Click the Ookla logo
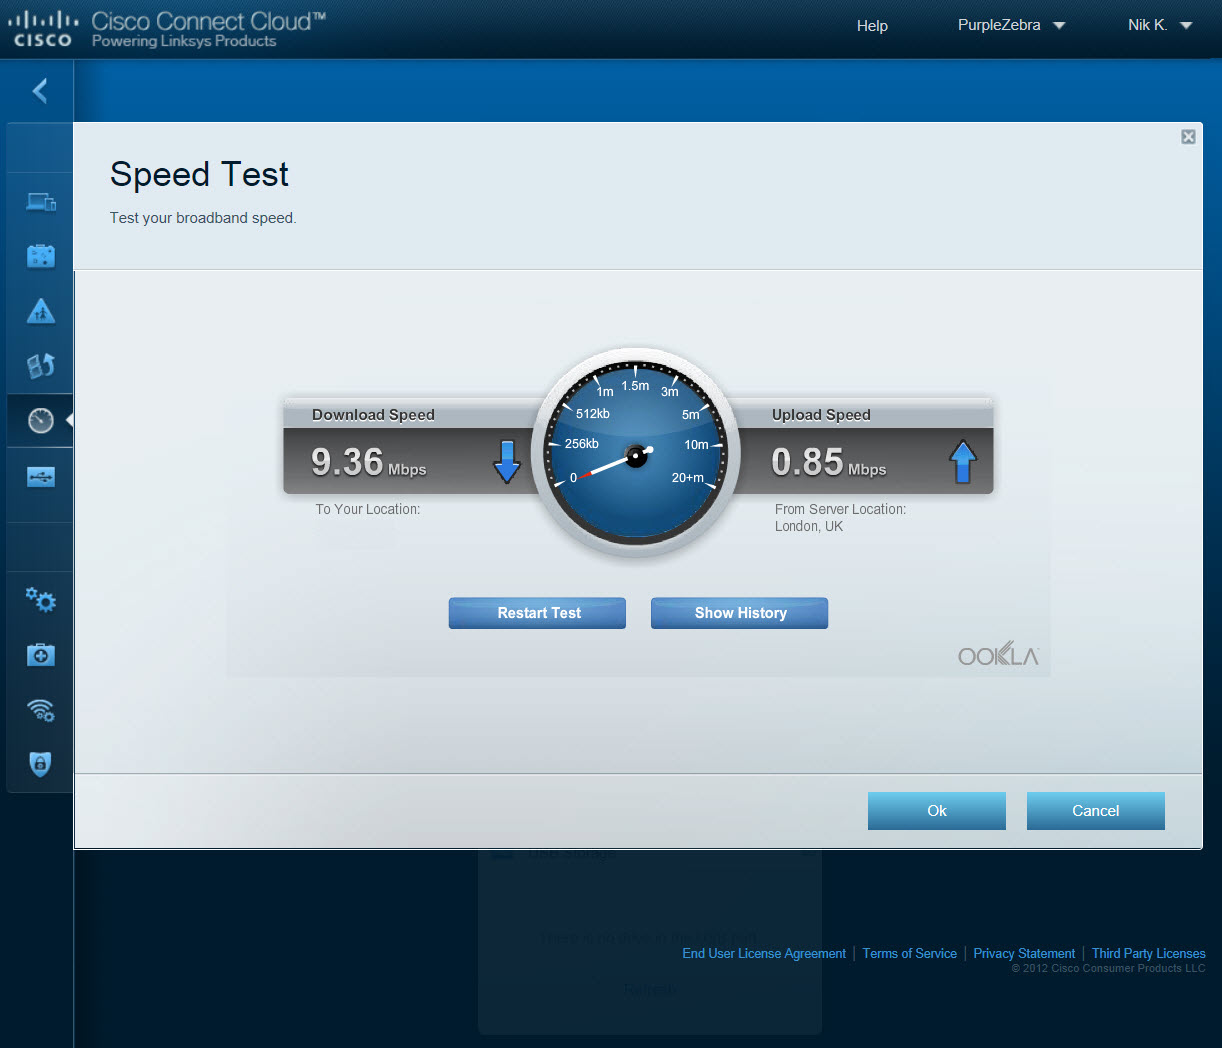This screenshot has height=1048, width=1222. (998, 655)
